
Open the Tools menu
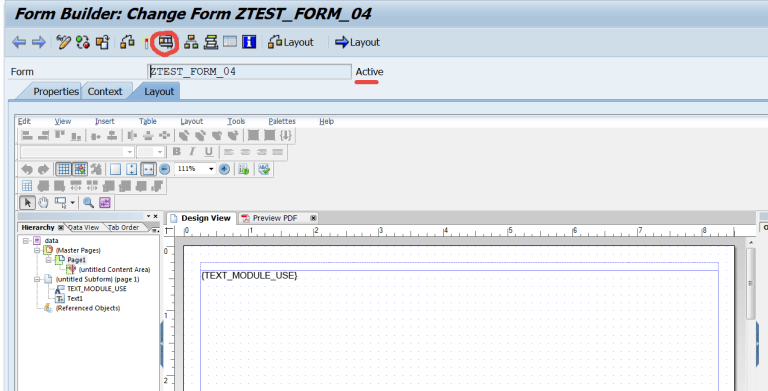pos(236,121)
